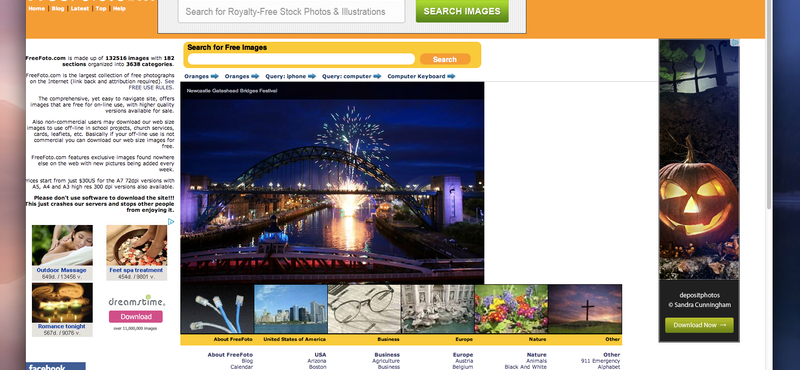
Task: Open the Latest menu item
Action: point(80,9)
